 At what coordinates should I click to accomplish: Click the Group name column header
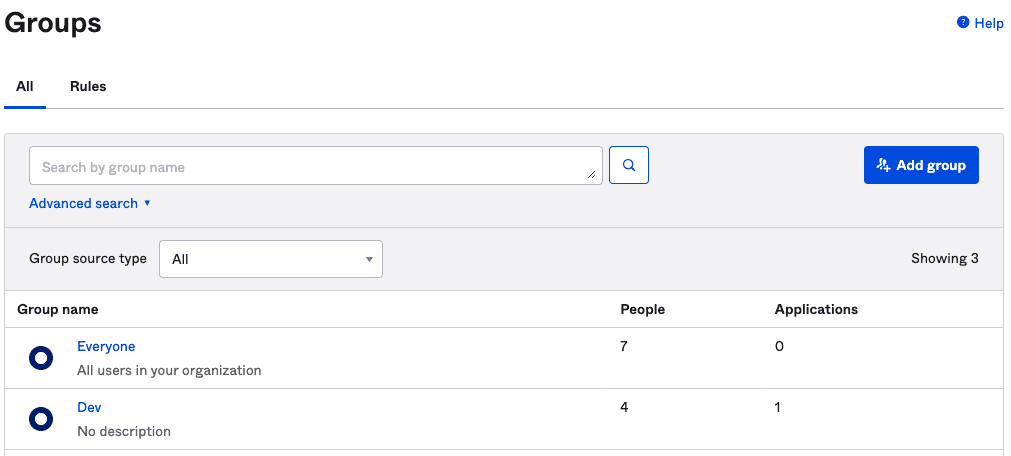58,309
